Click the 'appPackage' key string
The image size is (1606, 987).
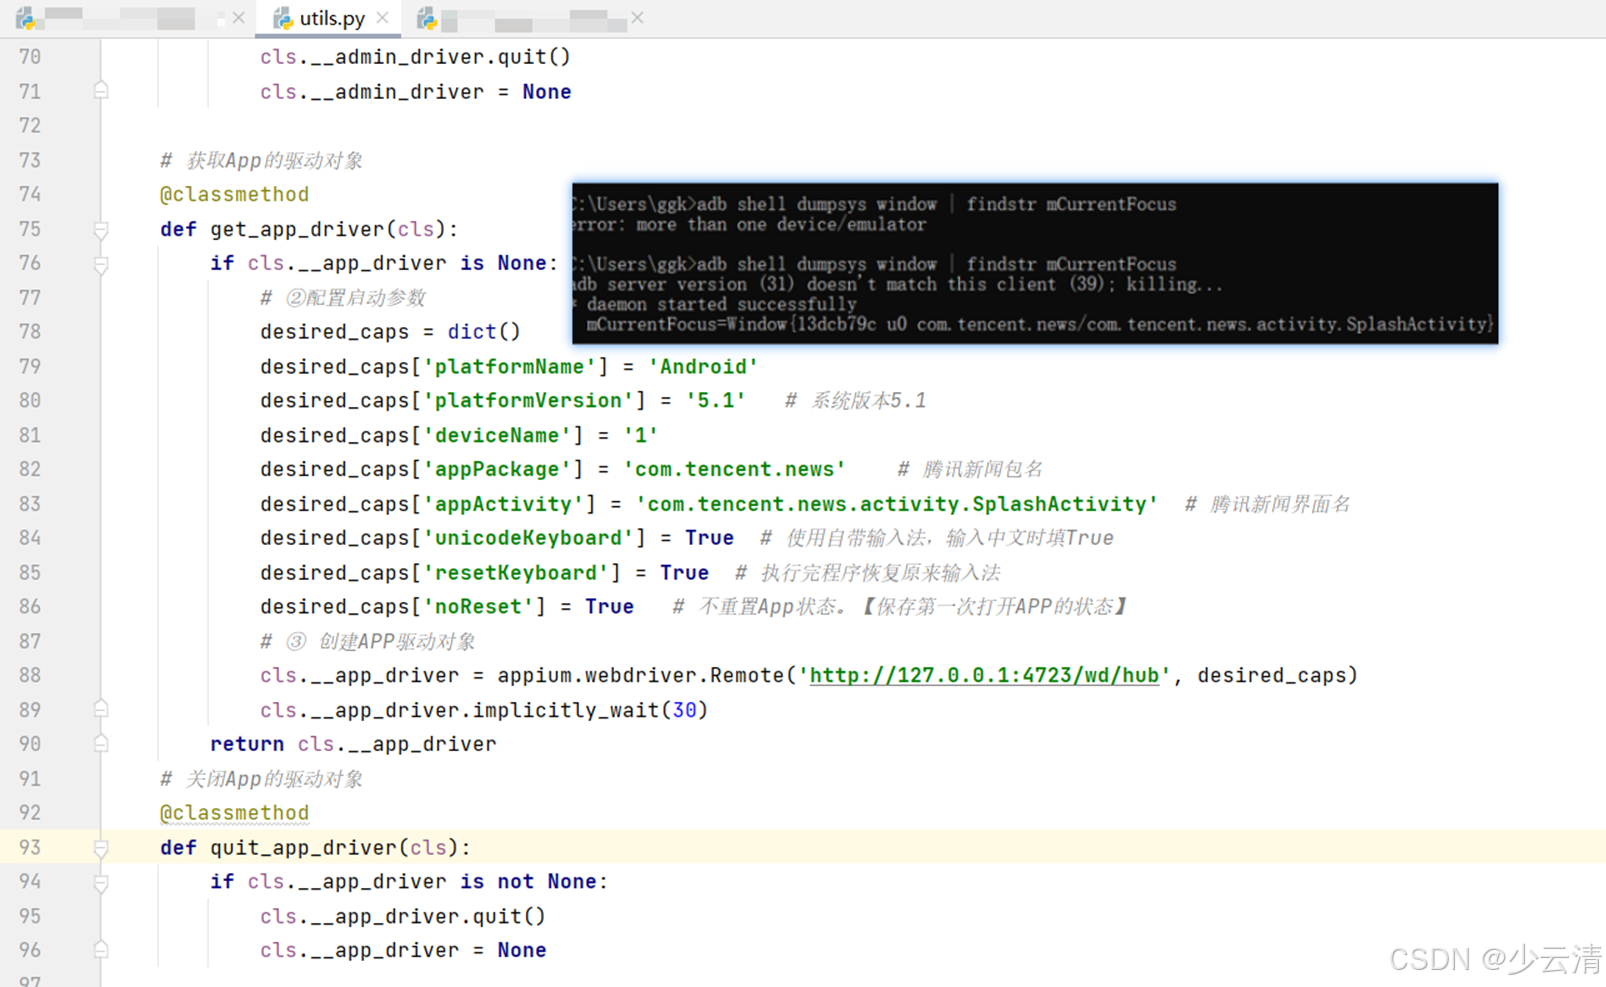pos(497,469)
